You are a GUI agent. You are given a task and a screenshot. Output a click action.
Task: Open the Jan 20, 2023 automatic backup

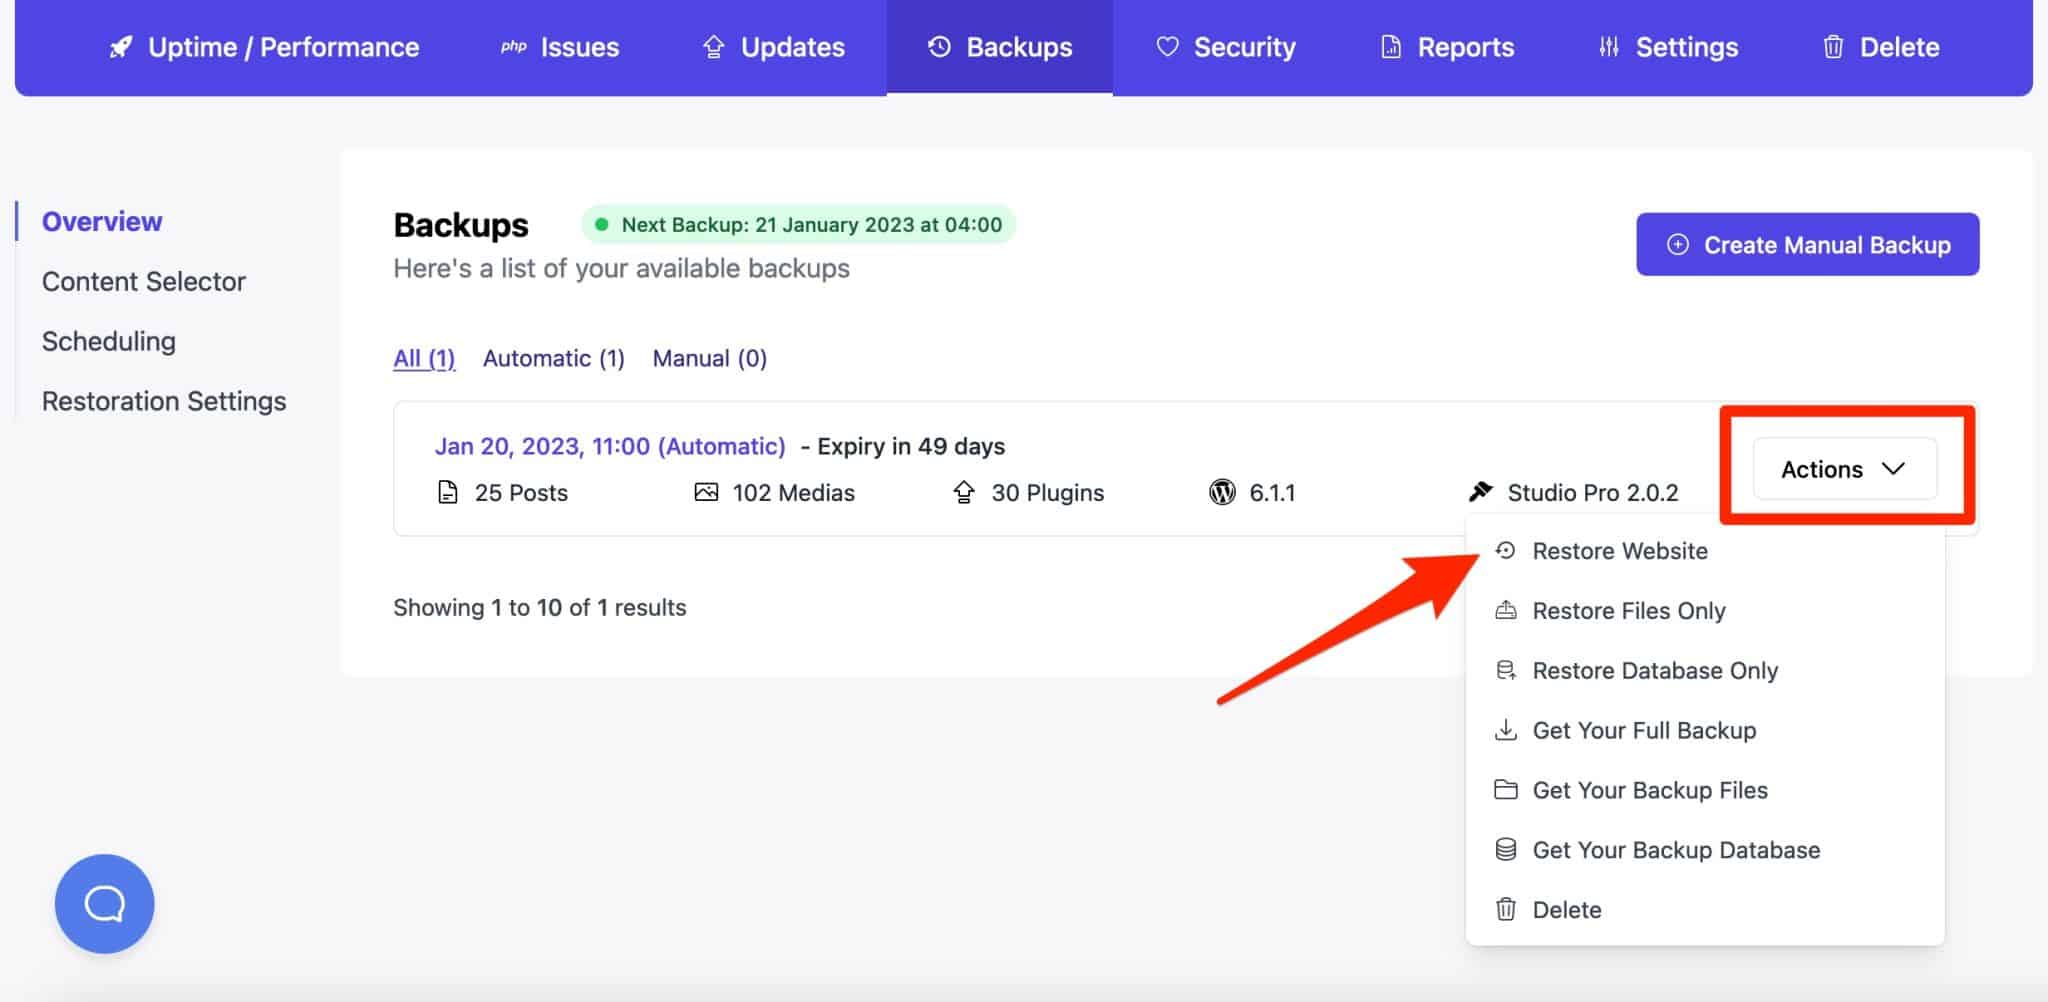pos(609,446)
